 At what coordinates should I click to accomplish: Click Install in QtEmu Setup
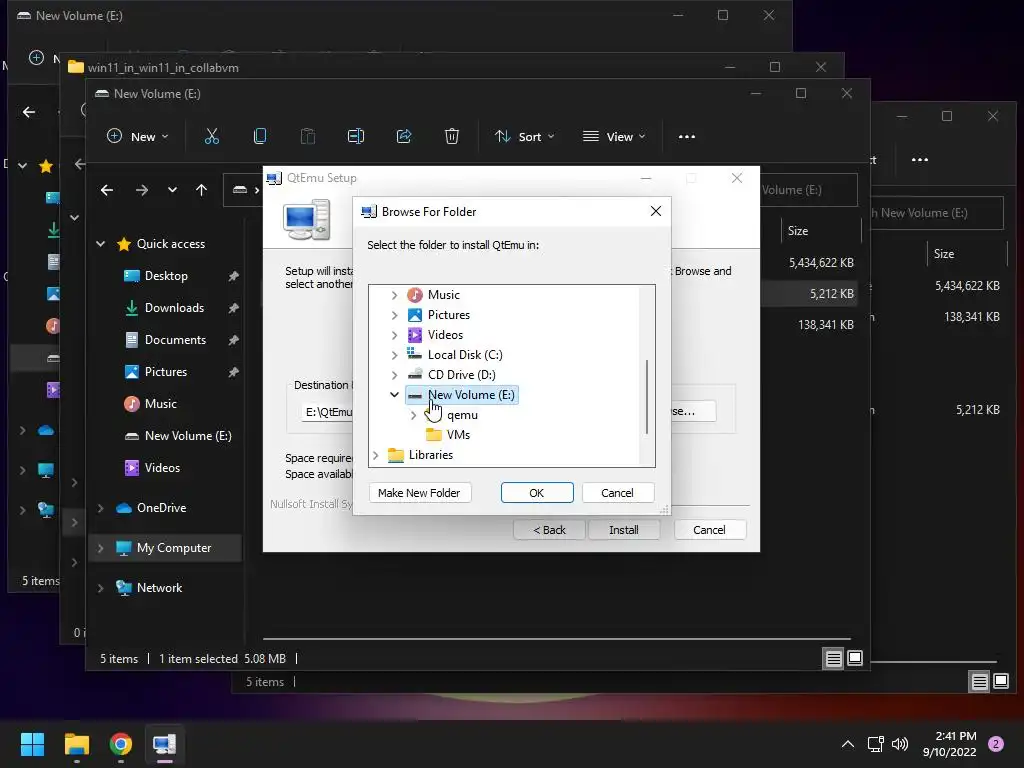click(624, 530)
